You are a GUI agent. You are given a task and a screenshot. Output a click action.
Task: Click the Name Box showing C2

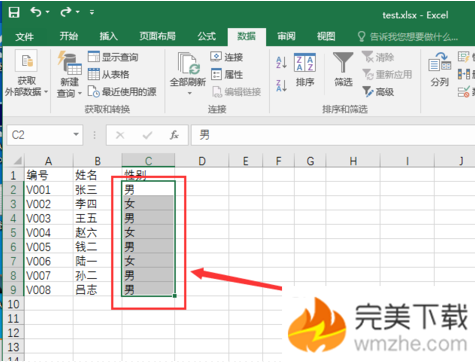39,135
